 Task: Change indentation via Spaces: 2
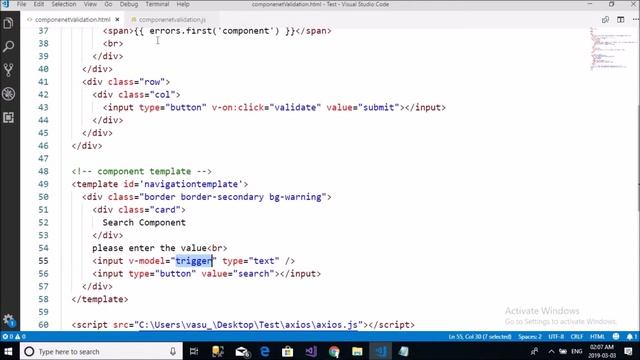coord(530,337)
